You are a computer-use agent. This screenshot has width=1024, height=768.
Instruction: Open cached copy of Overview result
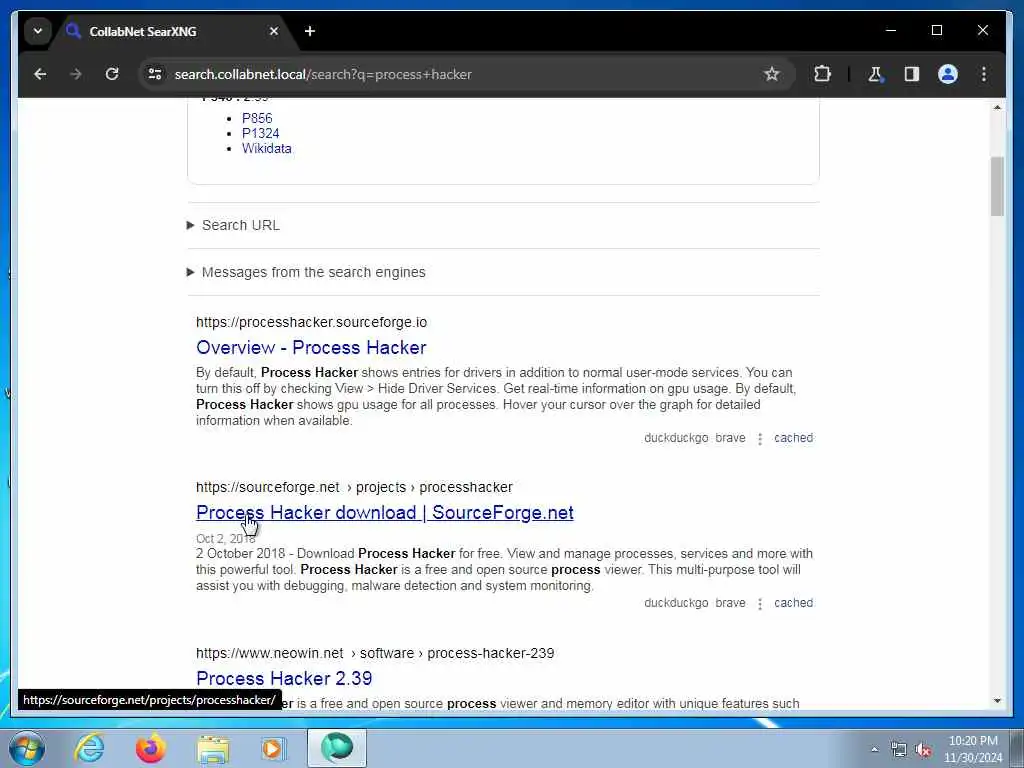793,438
